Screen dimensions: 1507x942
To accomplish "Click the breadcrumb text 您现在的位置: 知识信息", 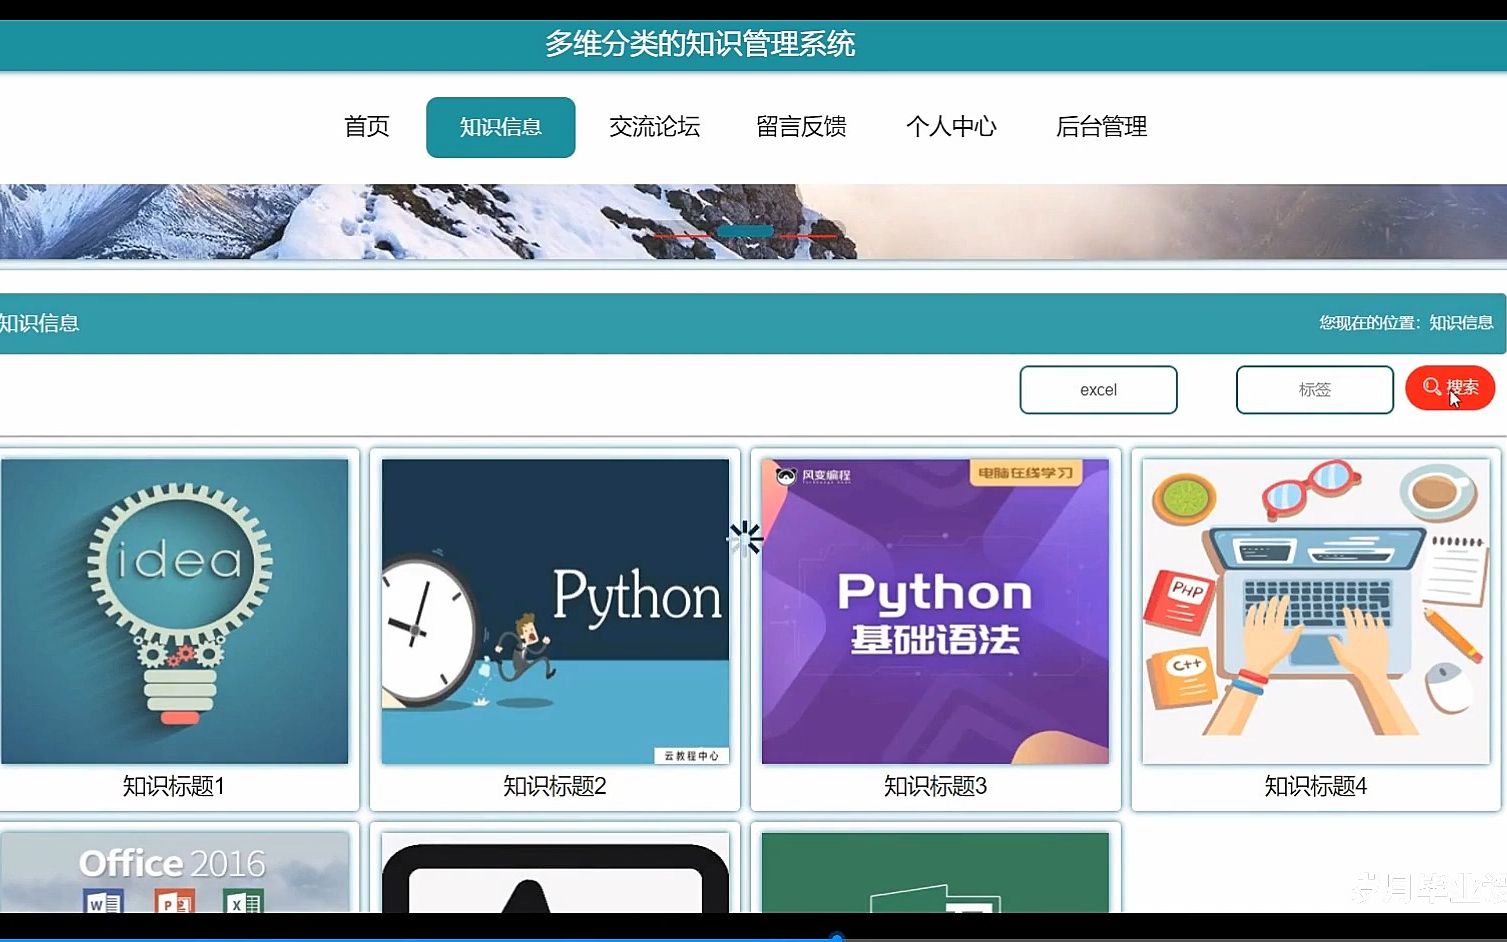I will [1406, 323].
